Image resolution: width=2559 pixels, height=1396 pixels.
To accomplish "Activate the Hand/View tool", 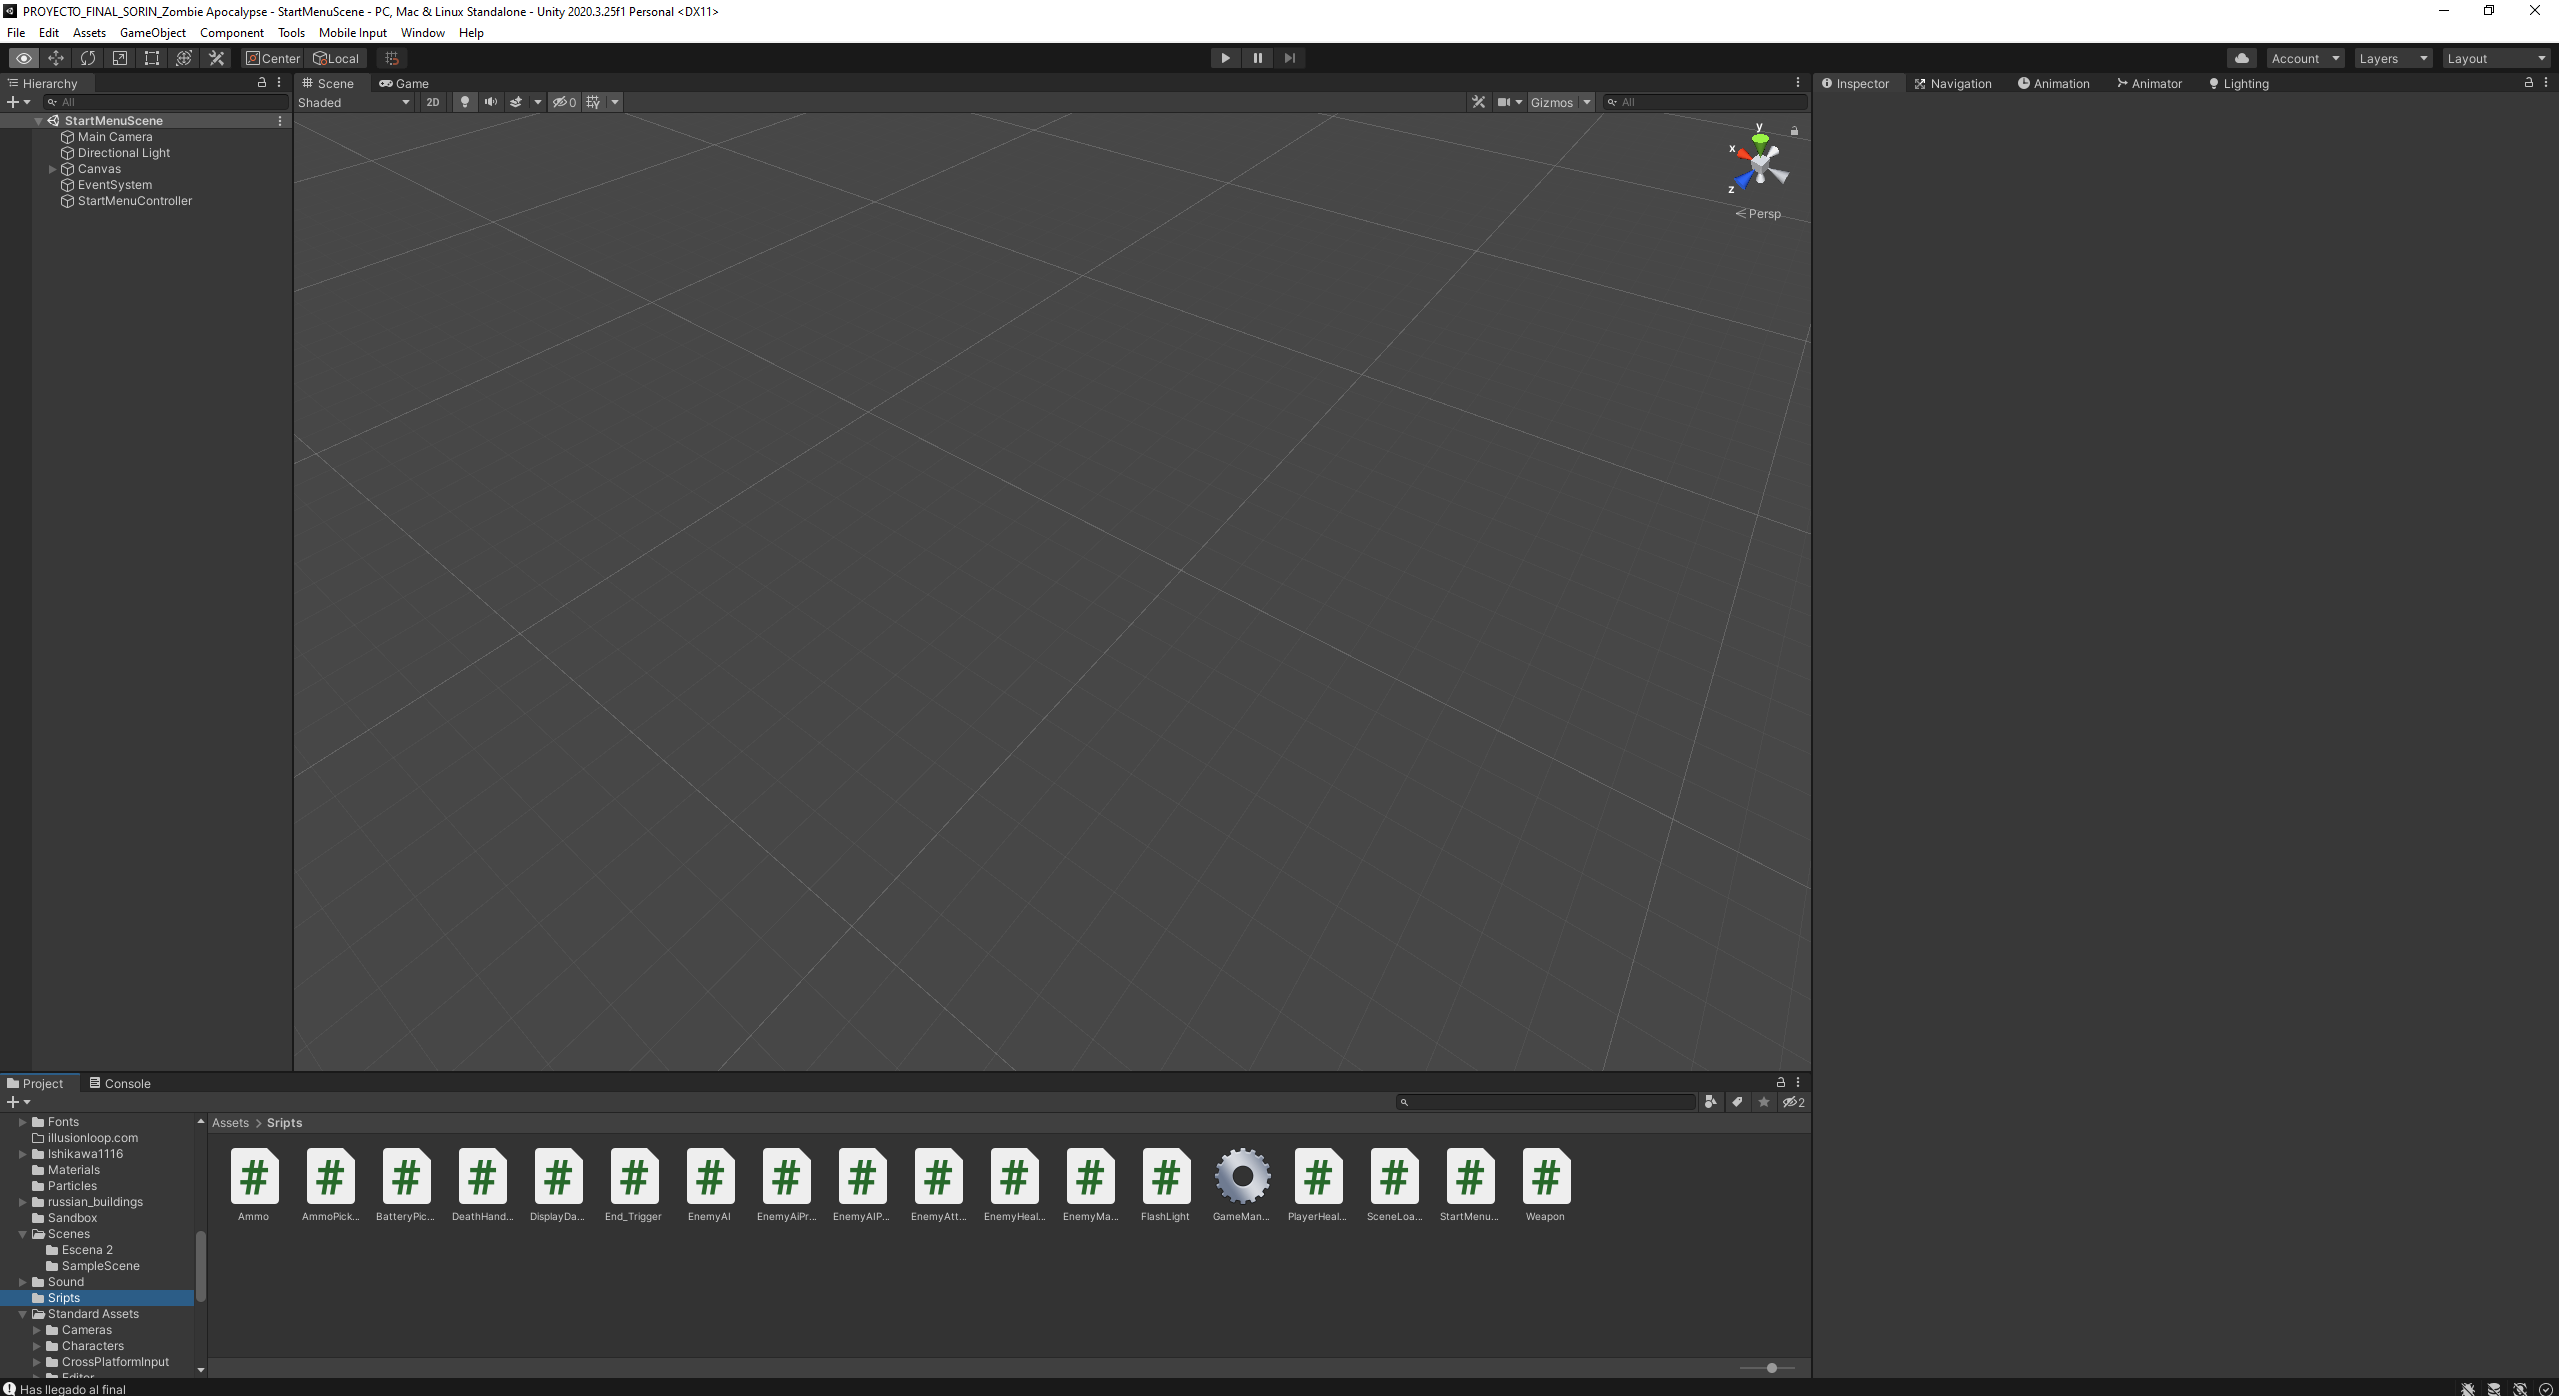I will tap(24, 58).
